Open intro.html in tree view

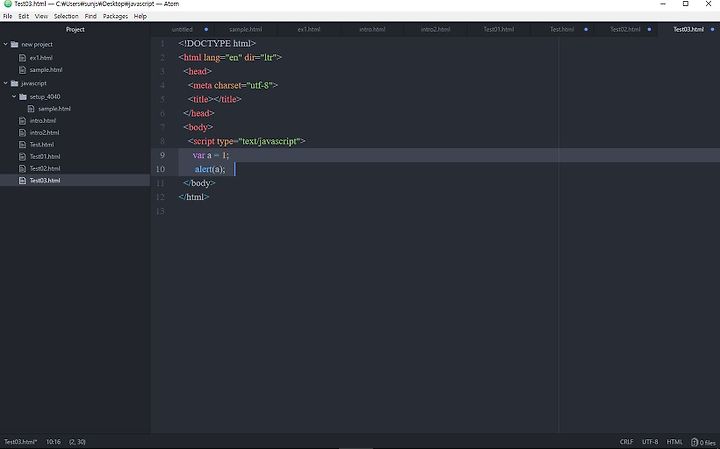point(43,121)
